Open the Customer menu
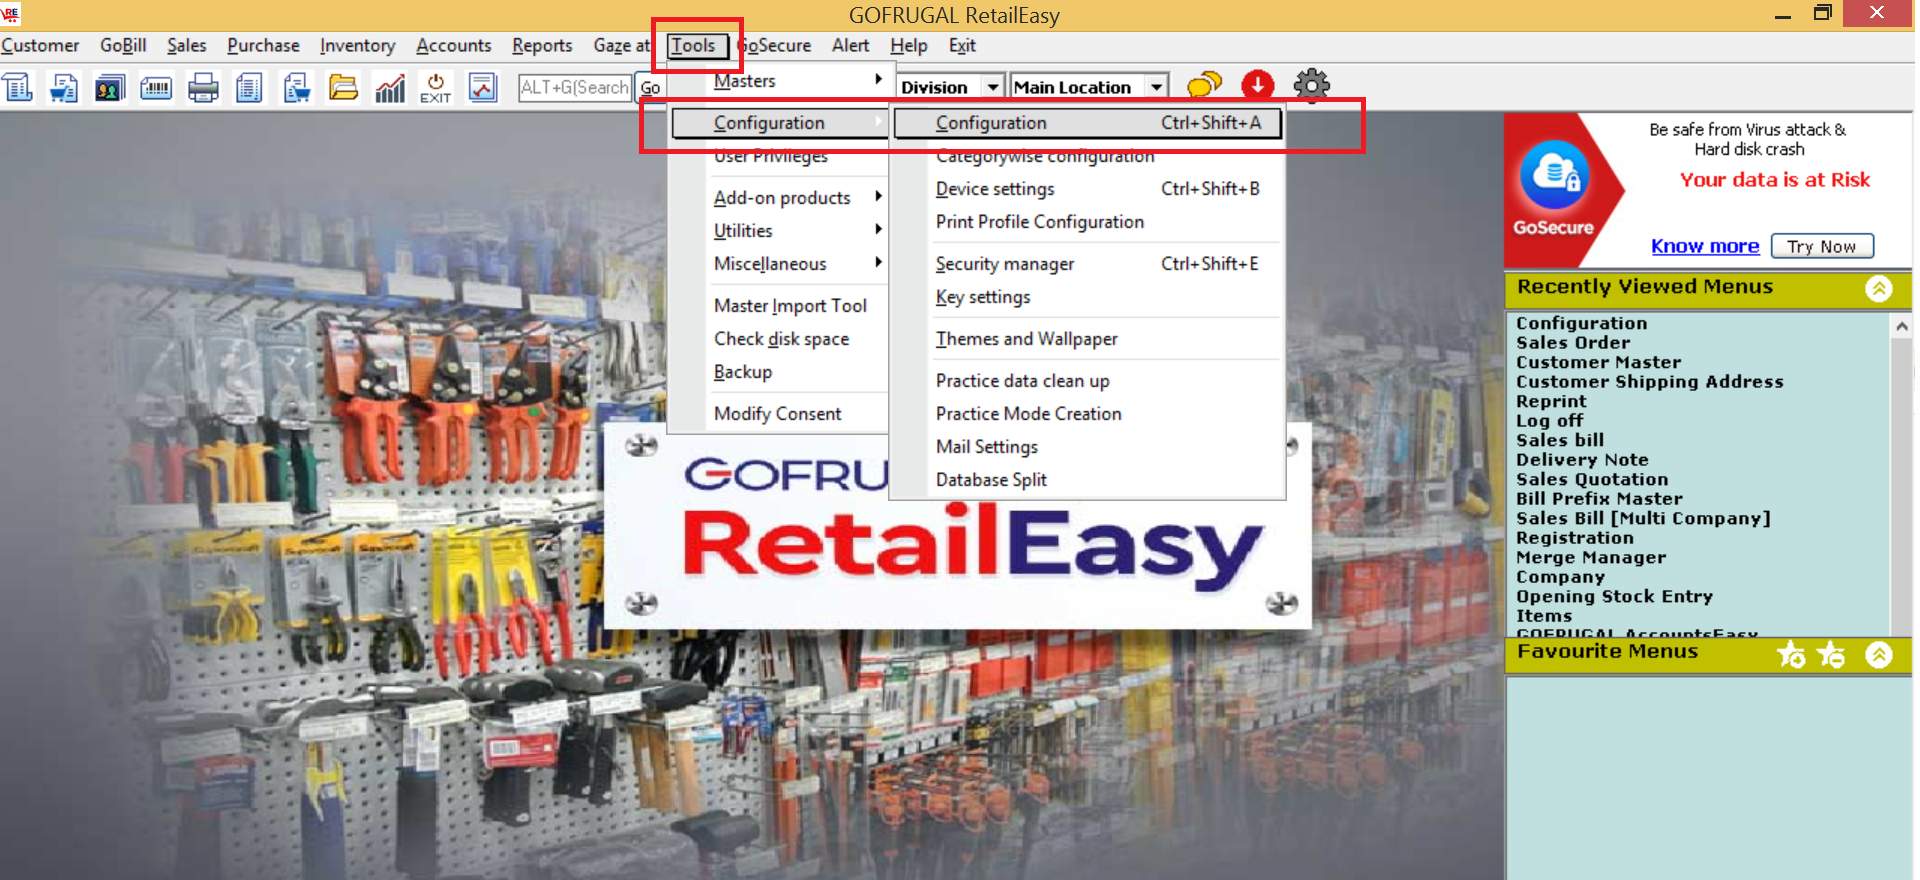Screen dimensions: 1920x880 40,45
